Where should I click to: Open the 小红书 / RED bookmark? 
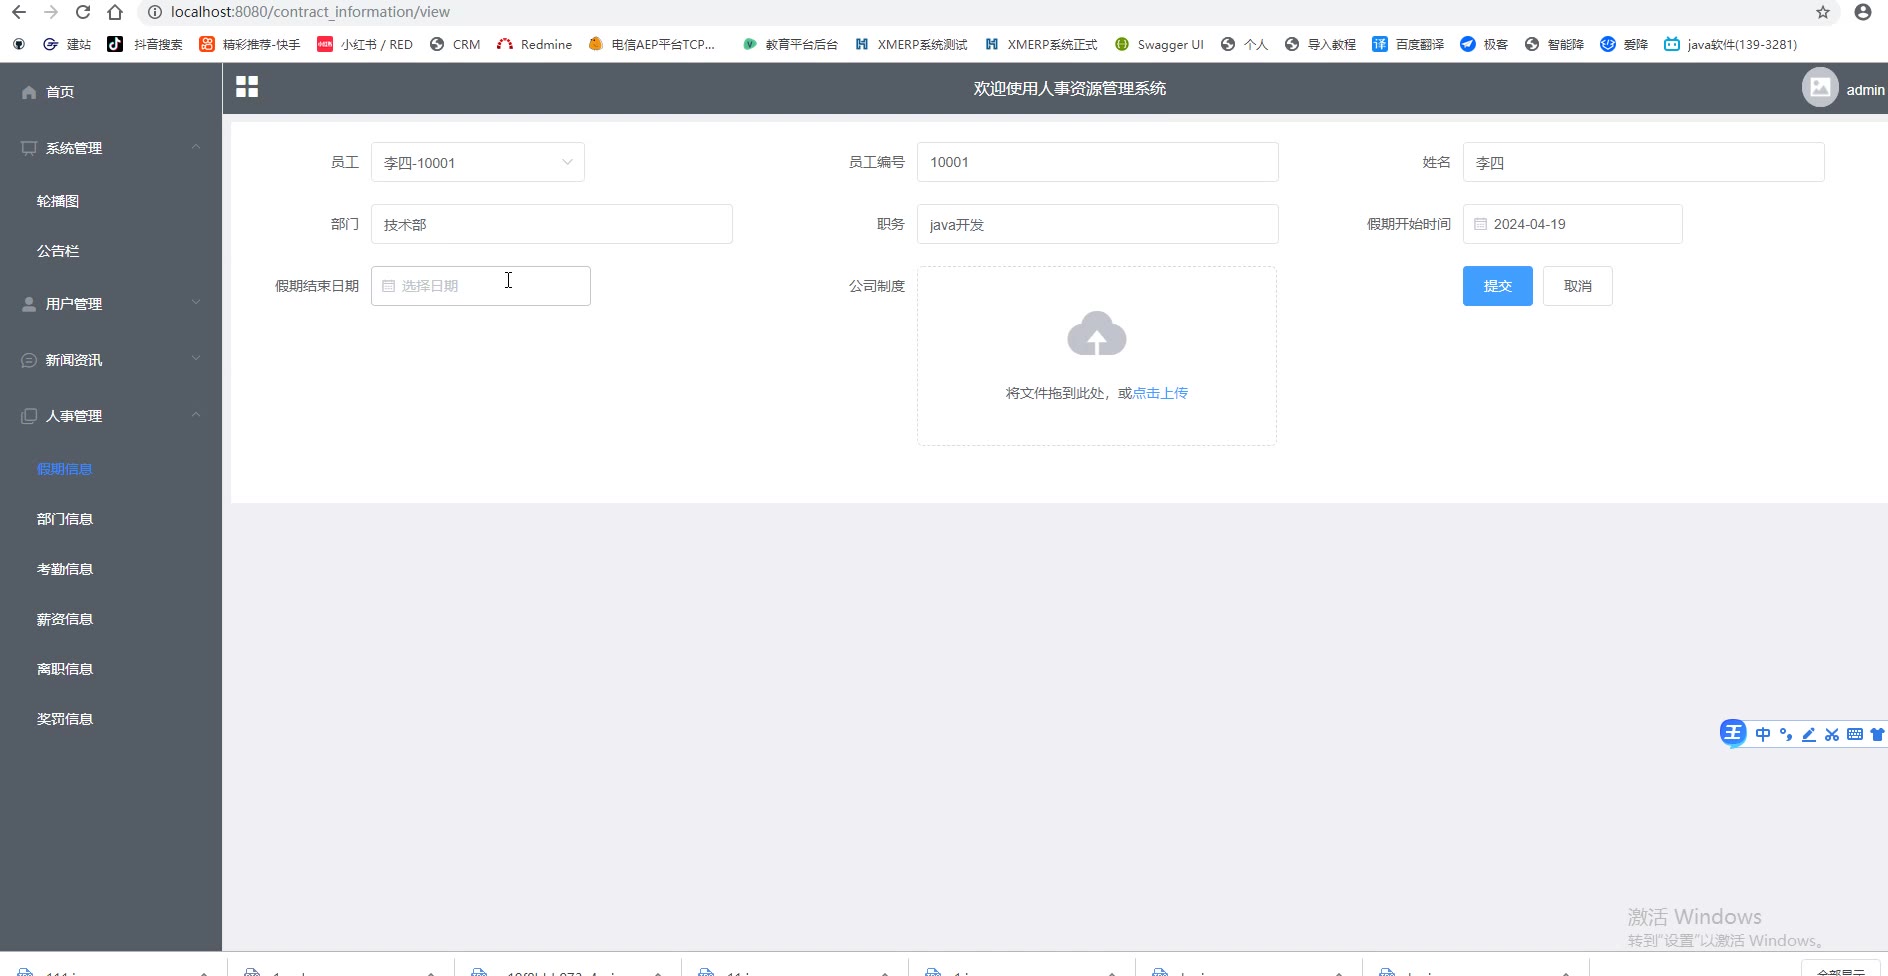click(365, 44)
